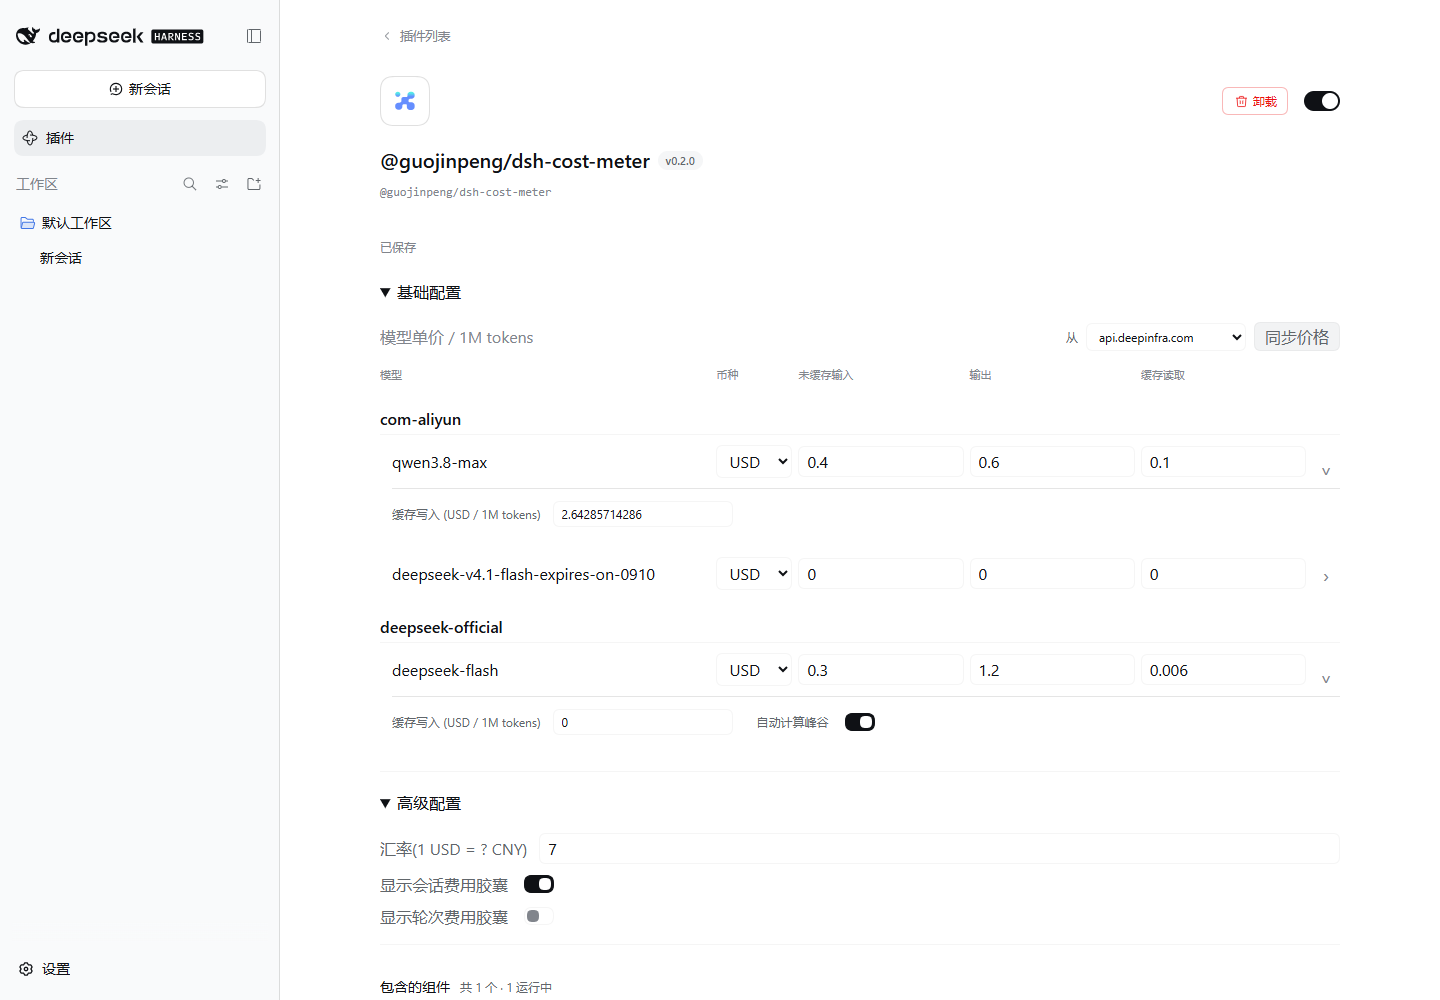1440x1000 pixels.
Task: Click deepseek-flash cache read field 0.006
Action: tap(1223, 670)
